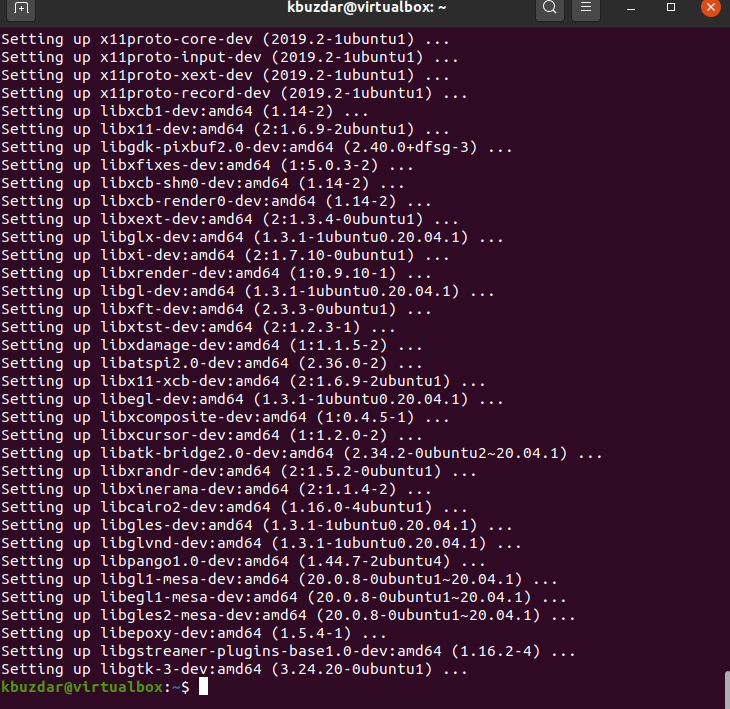The width and height of the screenshot is (730, 709).
Task: Open a new terminal tab
Action: [x=21, y=8]
